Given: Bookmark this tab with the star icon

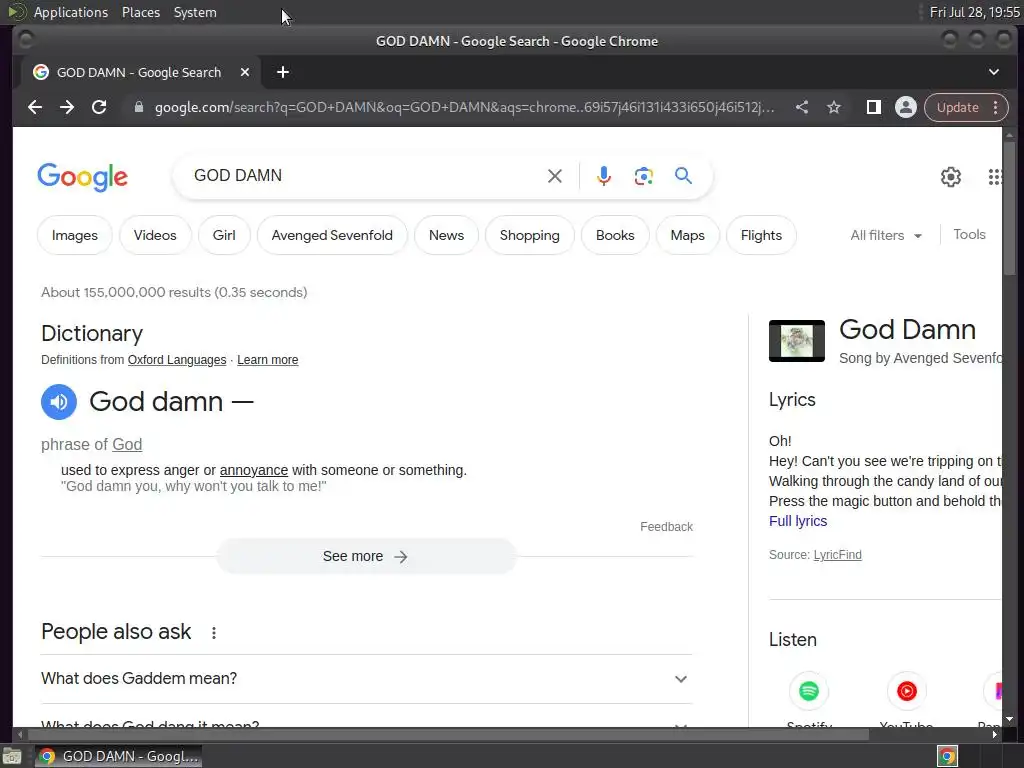Looking at the screenshot, I should click(x=834, y=107).
